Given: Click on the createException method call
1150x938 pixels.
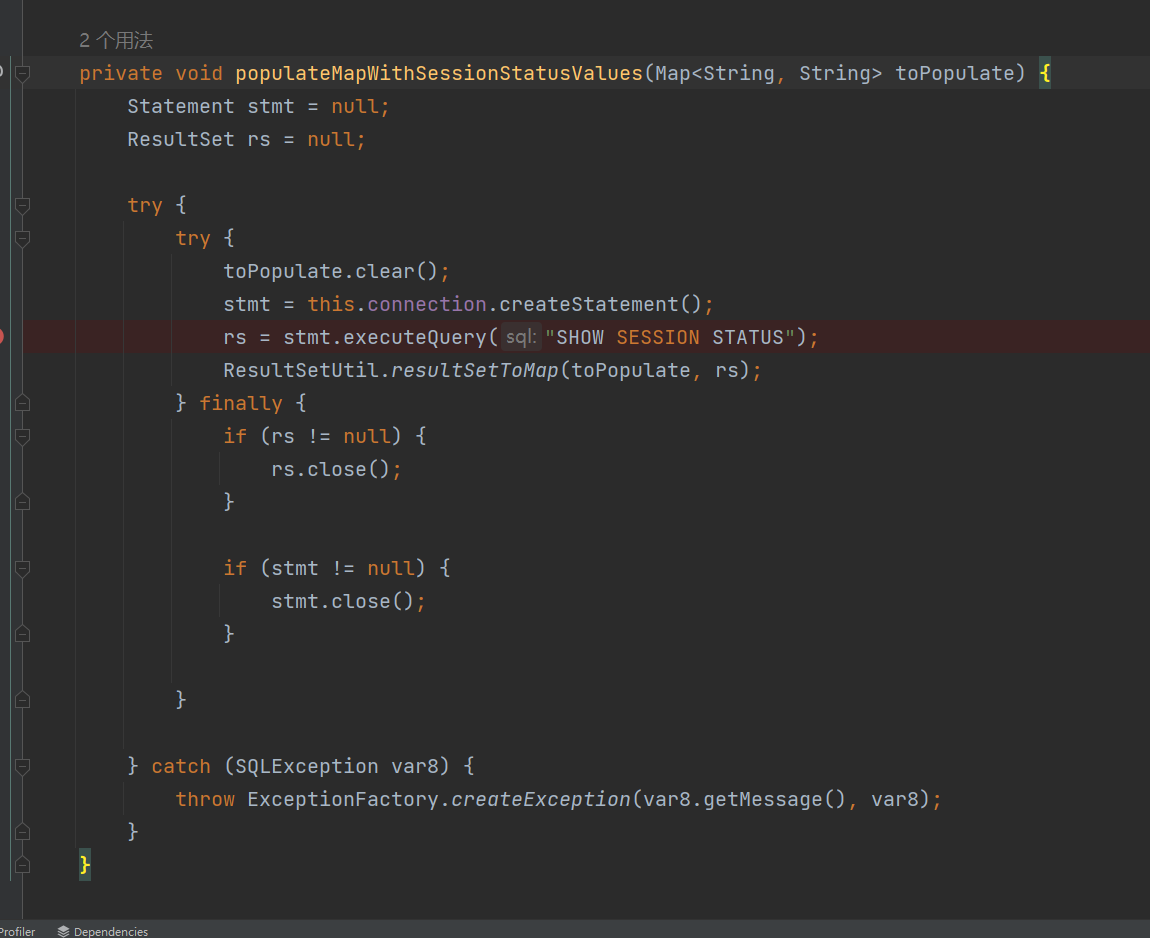Looking at the screenshot, I should coord(540,799).
